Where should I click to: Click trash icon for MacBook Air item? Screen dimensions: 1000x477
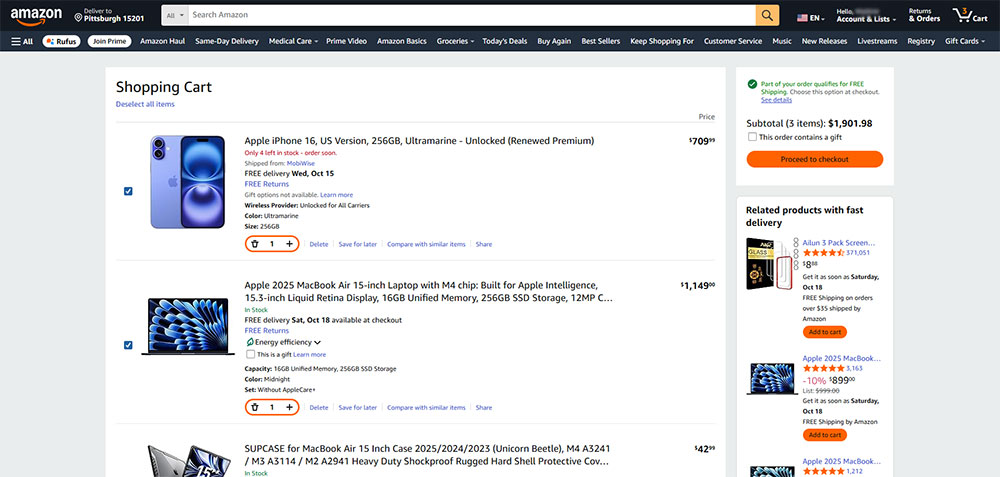255,407
